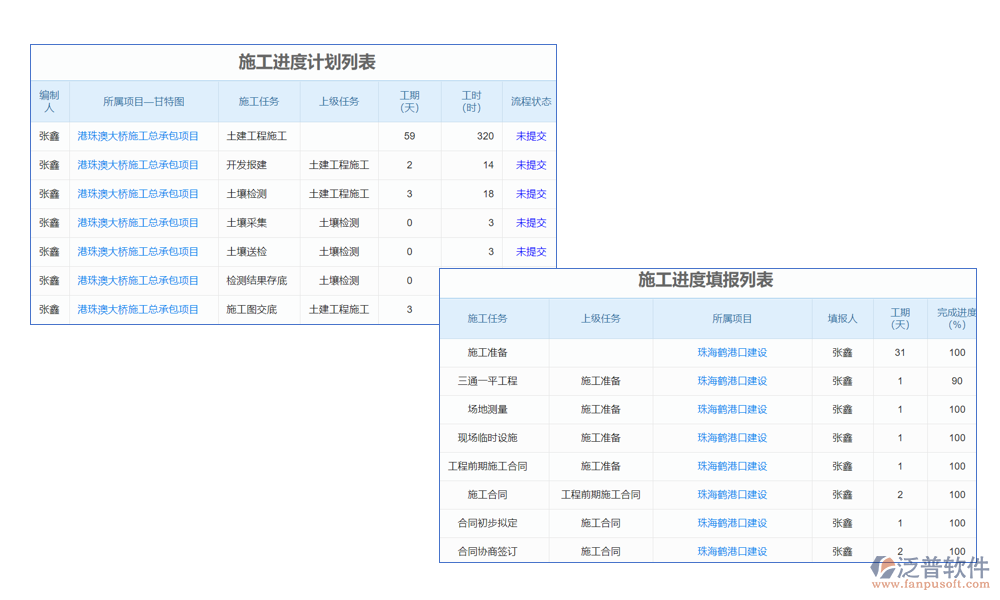Click the 填报人 column header
Viewport: 1000px width, 600px height.
(842, 319)
